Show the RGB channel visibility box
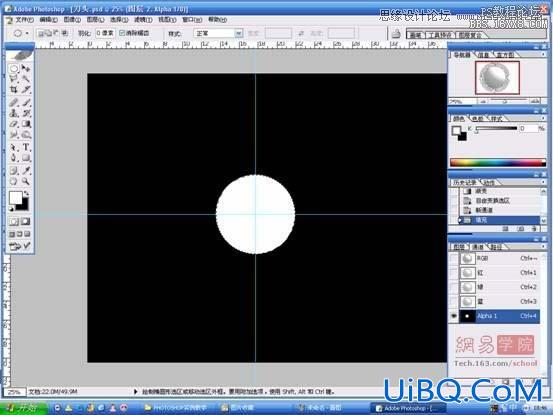This screenshot has width=553, height=415. coord(454,258)
